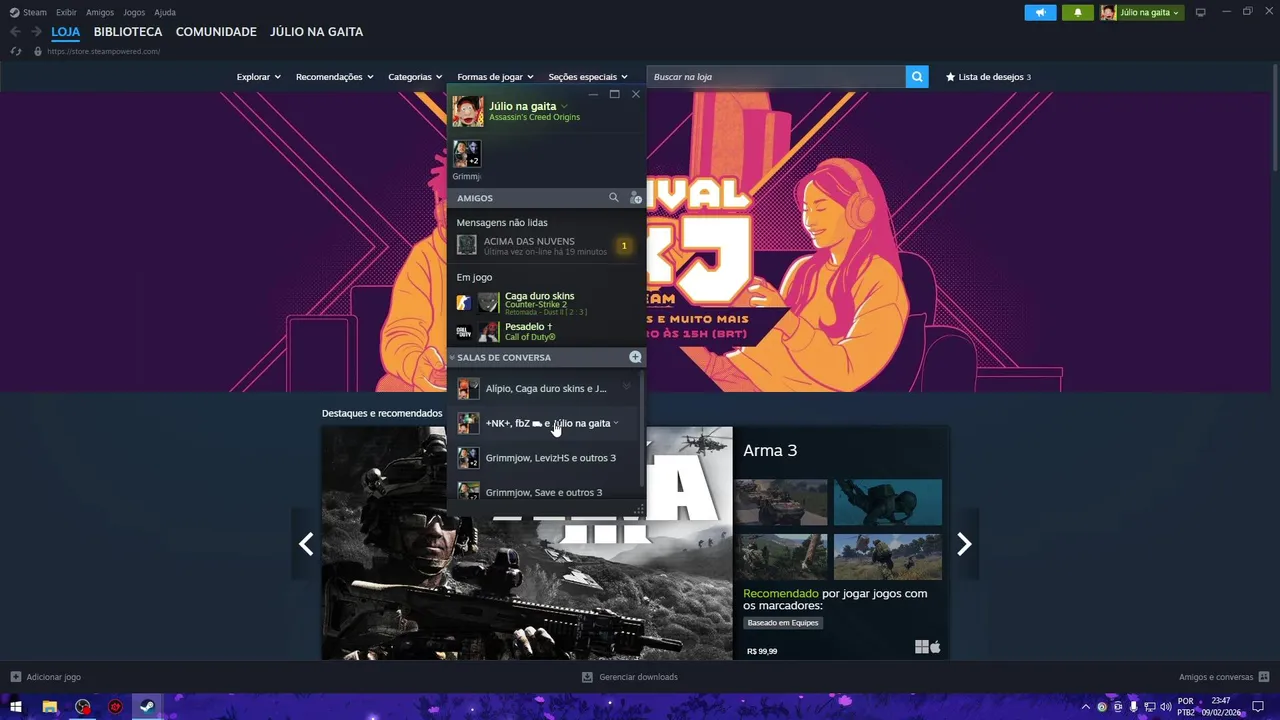The height and width of the screenshot is (720, 1280).
Task: Select friend Caga duro skins
Action: pos(545,302)
